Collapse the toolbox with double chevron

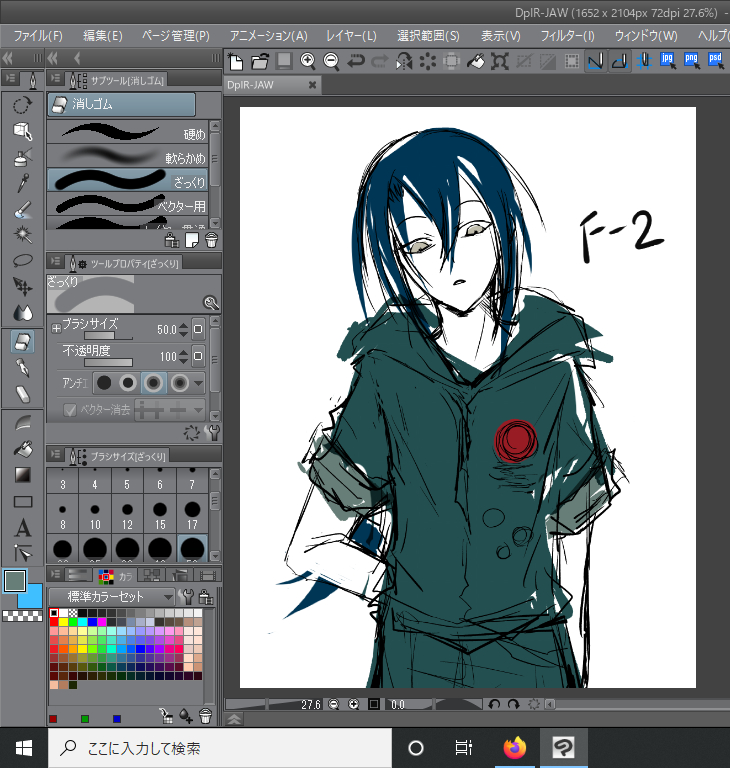[7, 58]
